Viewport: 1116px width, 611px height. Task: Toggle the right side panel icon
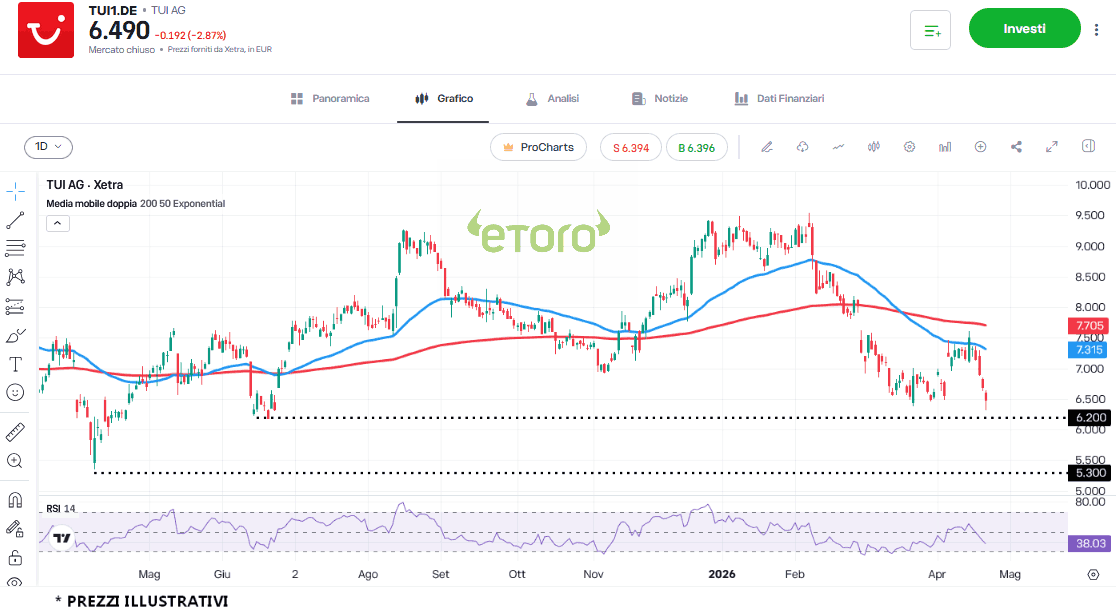tap(1088, 147)
